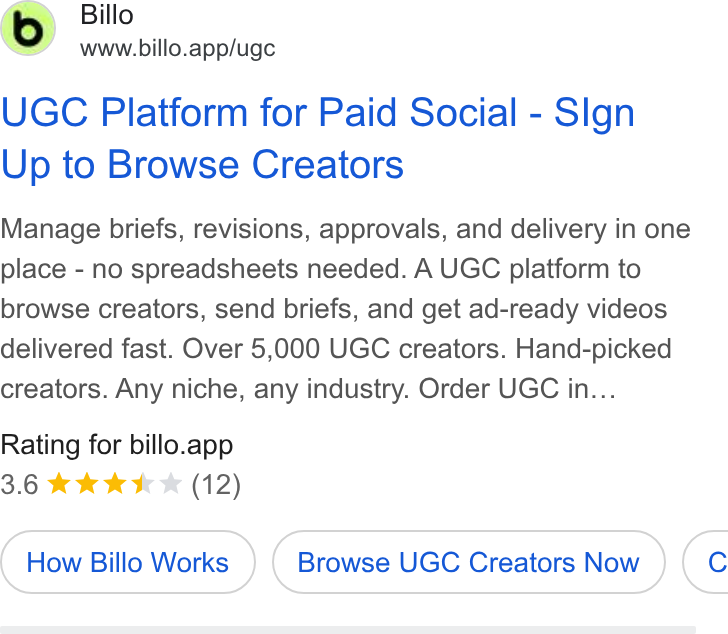Click the 3.6 rating score
728x634 pixels.
[20, 485]
